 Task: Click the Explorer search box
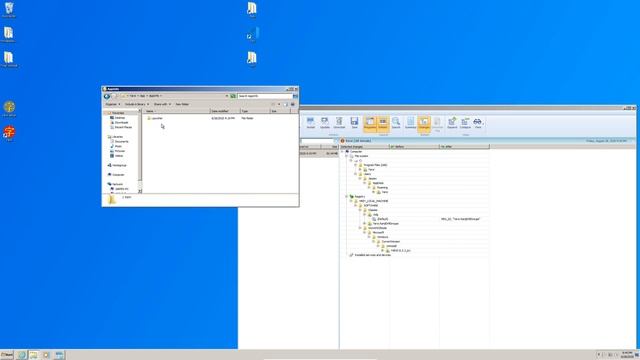[265, 96]
